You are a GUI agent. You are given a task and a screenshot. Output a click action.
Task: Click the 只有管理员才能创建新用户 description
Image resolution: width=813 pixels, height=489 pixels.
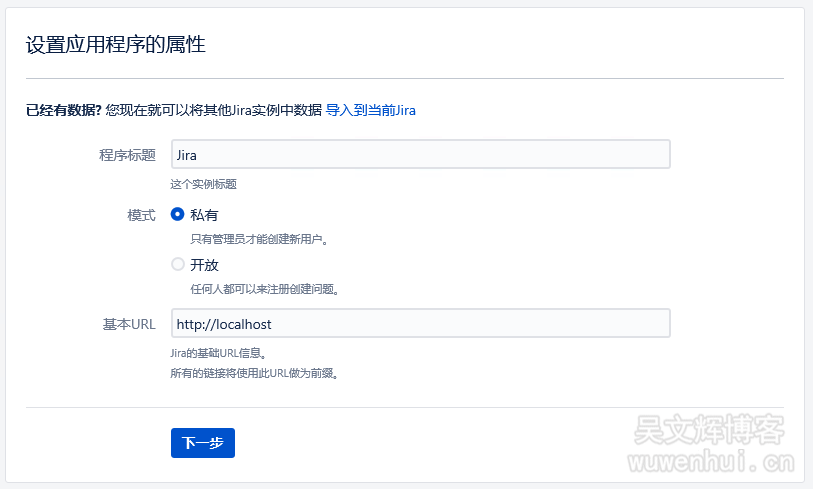259,239
